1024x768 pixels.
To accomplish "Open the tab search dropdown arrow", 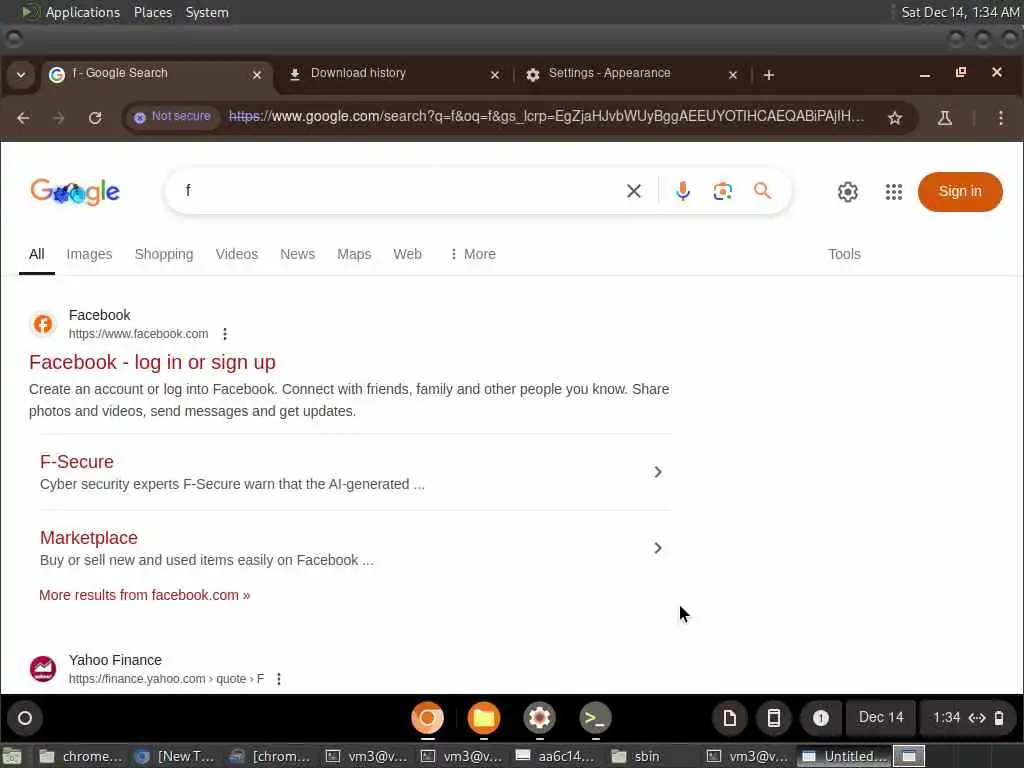I will point(21,74).
